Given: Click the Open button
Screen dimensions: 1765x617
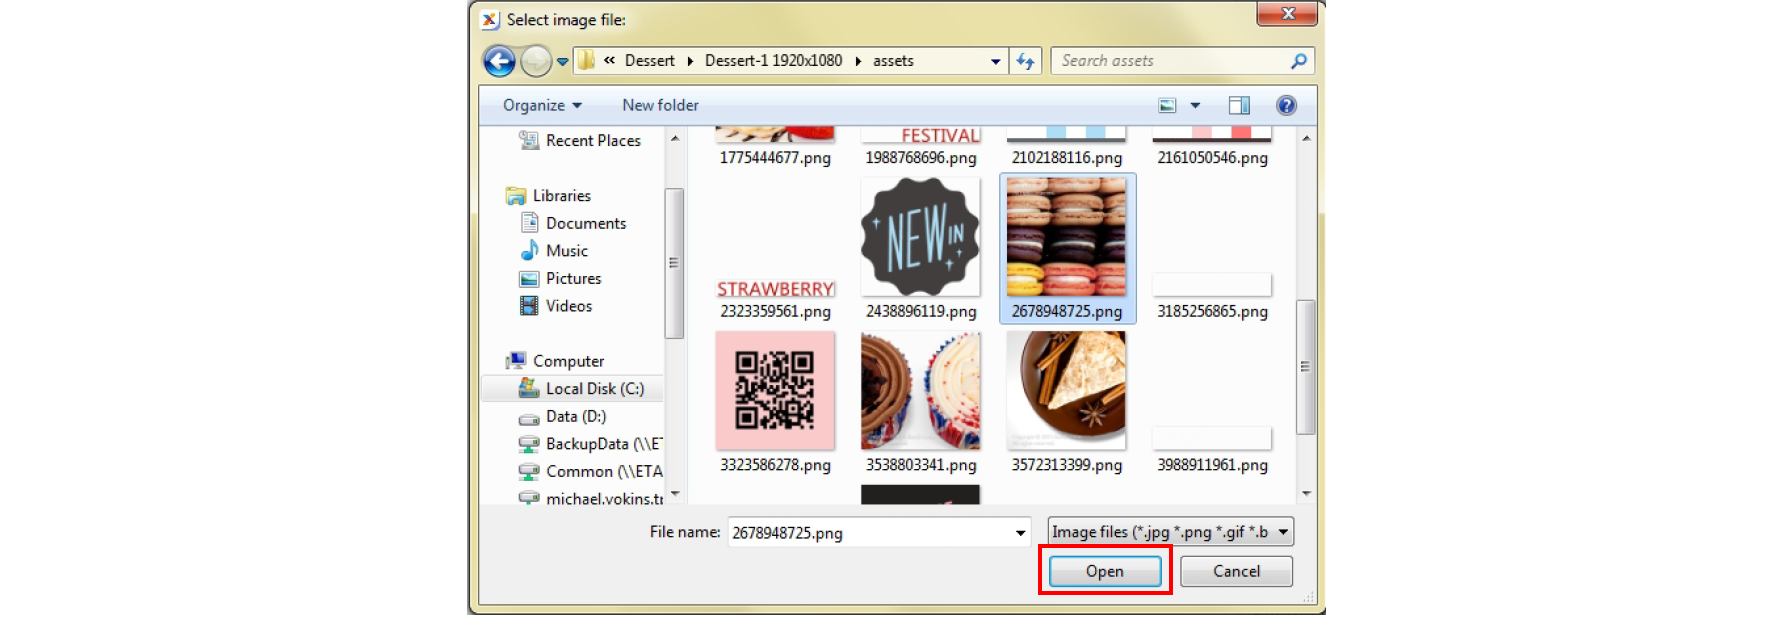Looking at the screenshot, I should click(1104, 571).
